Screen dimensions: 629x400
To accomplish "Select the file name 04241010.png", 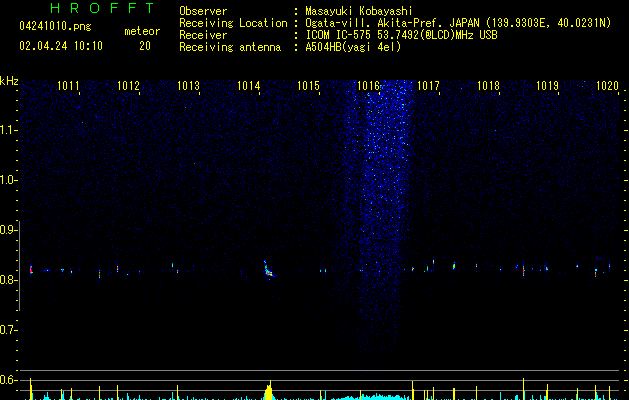I will click(55, 27).
